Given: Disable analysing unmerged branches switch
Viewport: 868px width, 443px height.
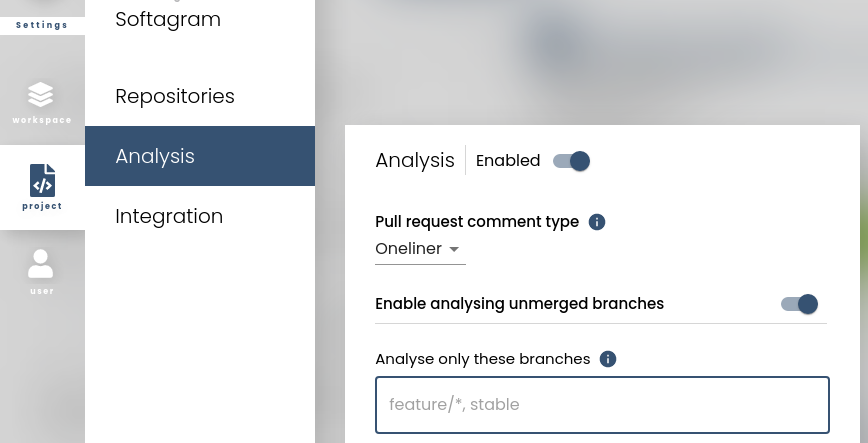Looking at the screenshot, I should pyautogui.click(x=800, y=304).
